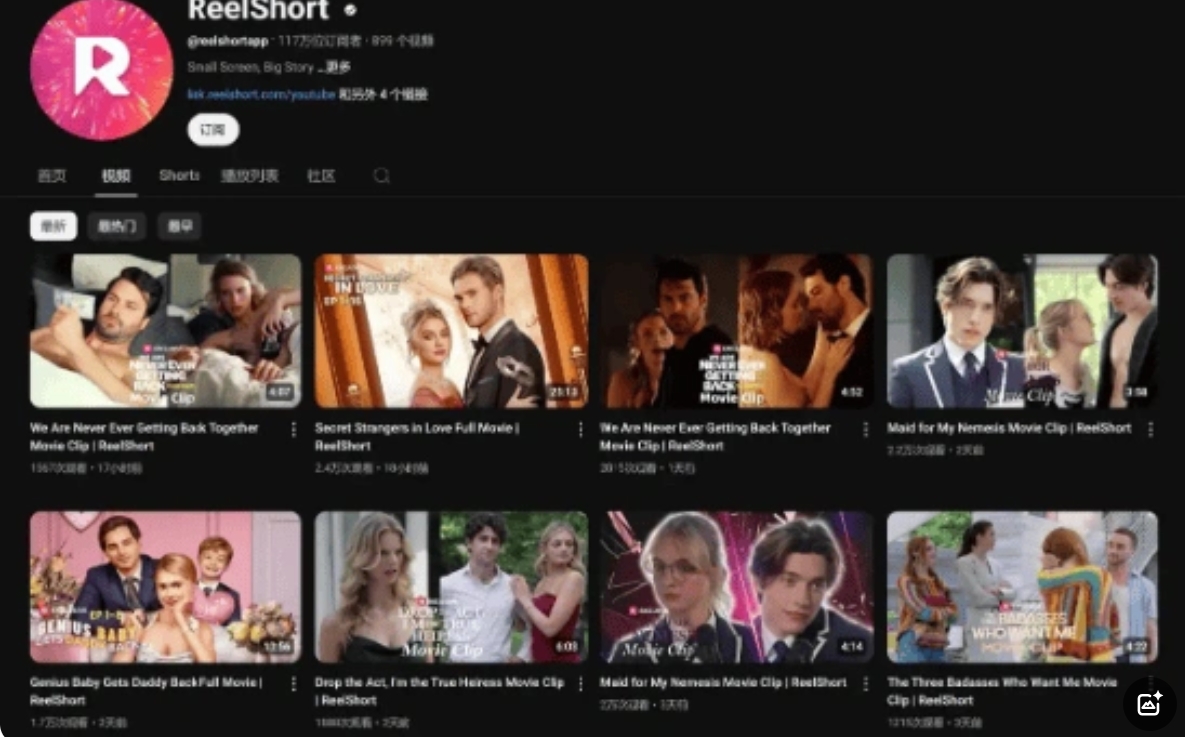Open the Community (社区) tab
Viewport: 1185px width, 737px height.
point(321,176)
